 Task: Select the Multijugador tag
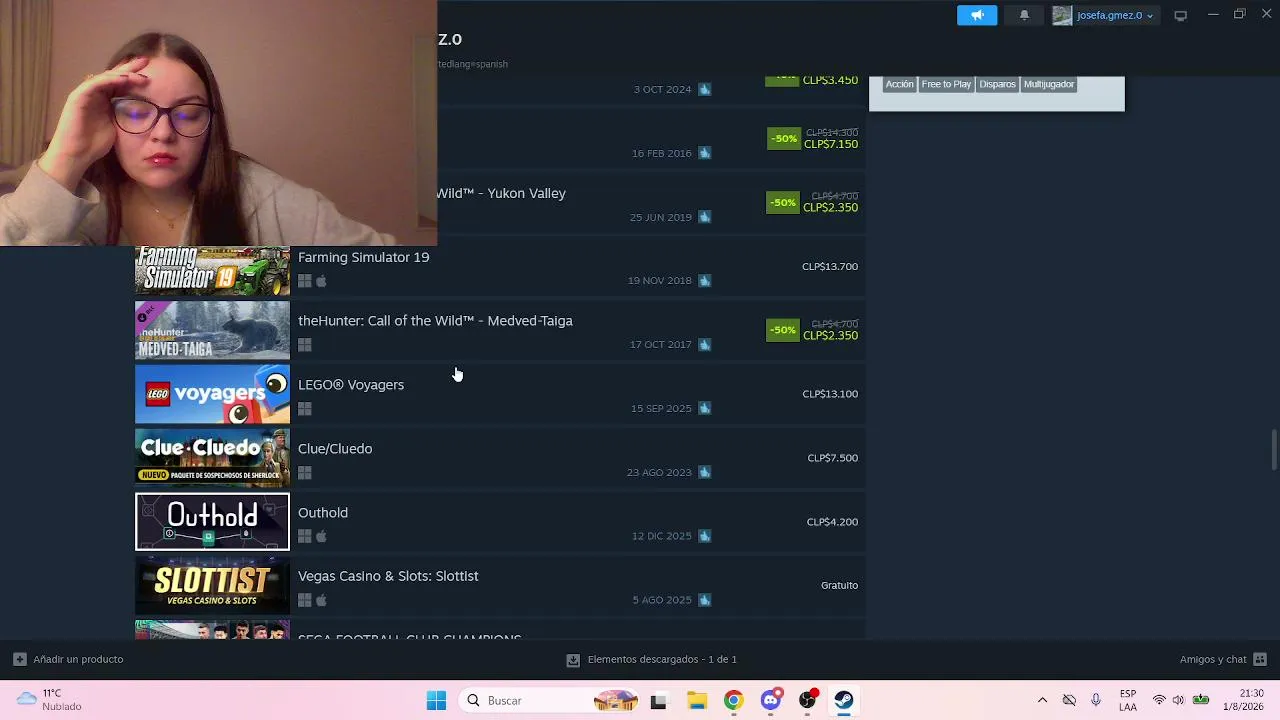pos(1049,84)
